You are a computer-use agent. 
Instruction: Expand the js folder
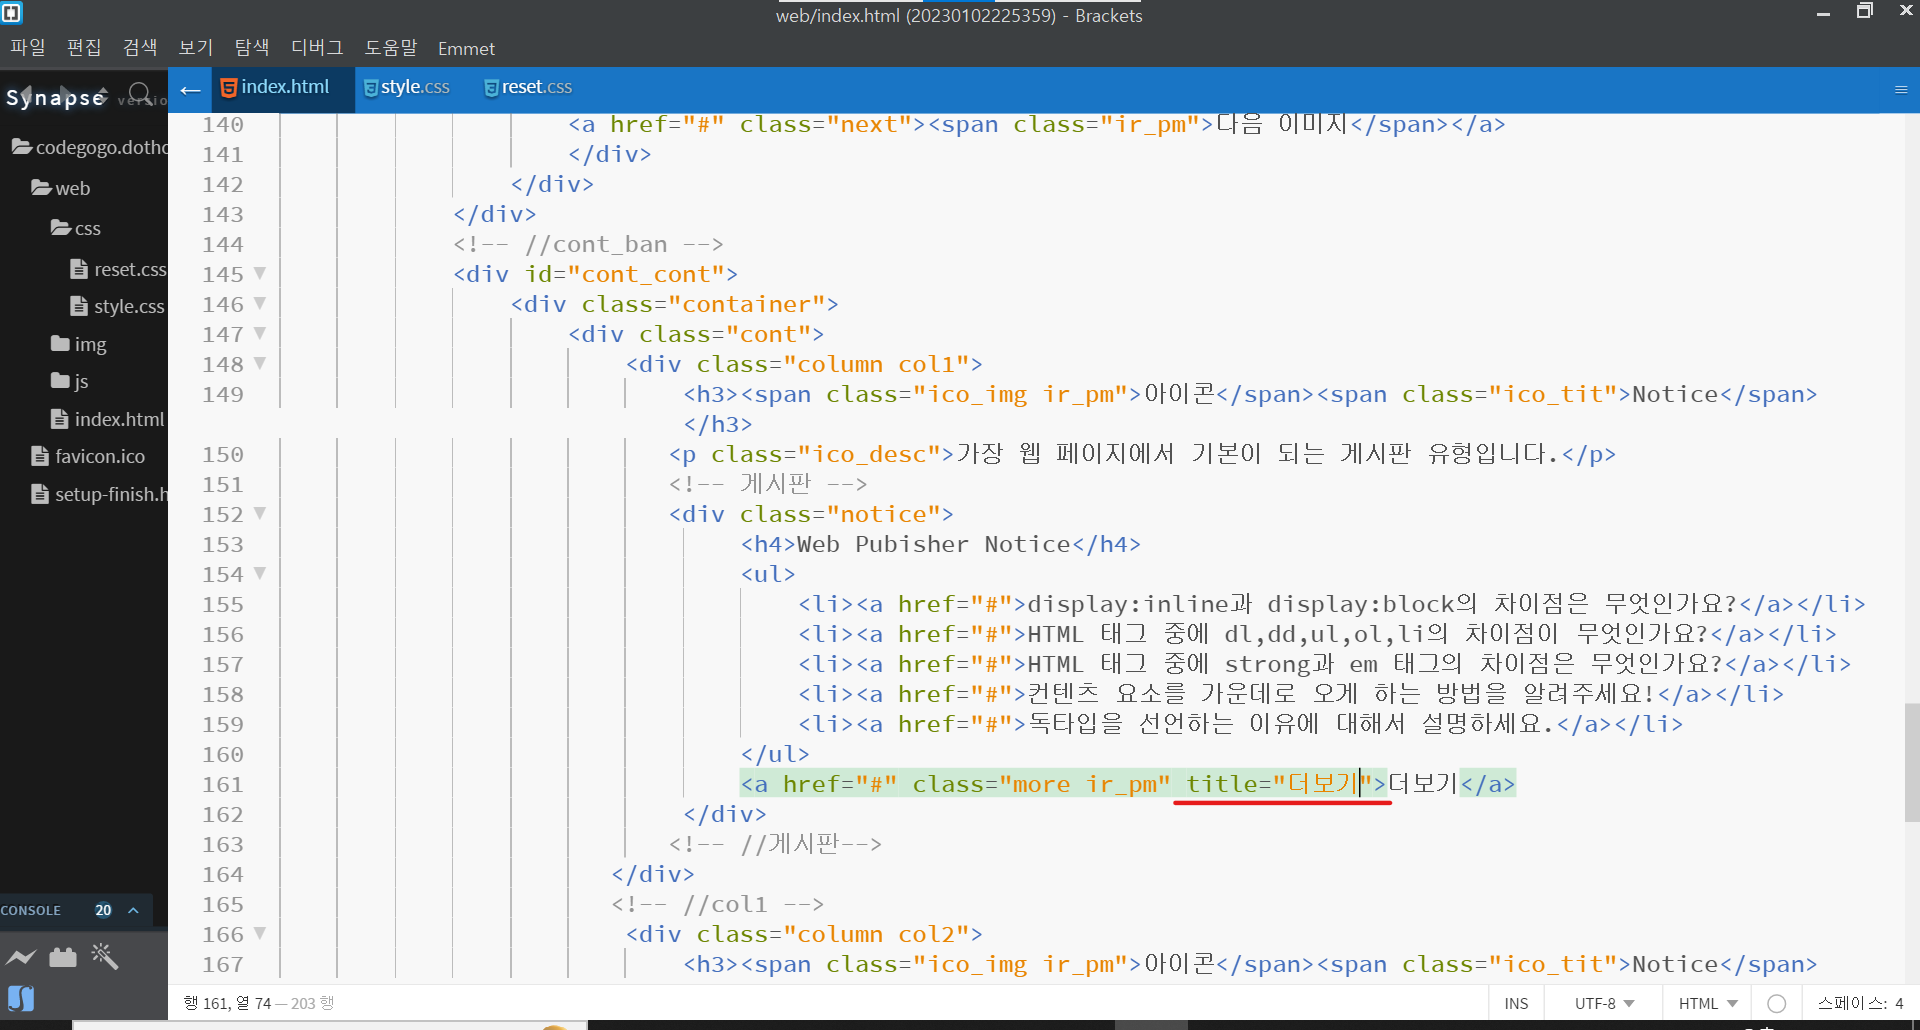click(x=70, y=381)
